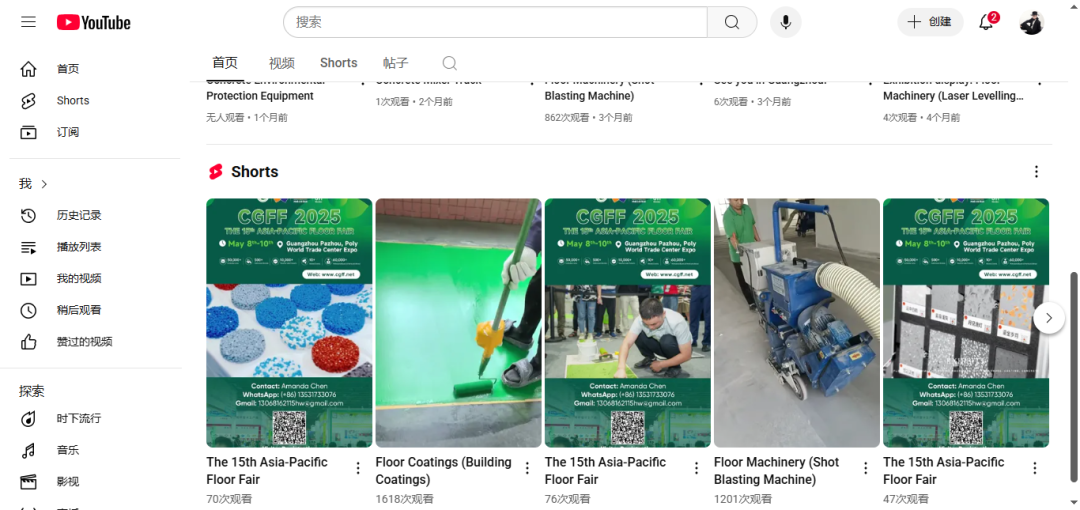
Task: Click 无人观看 • 1个月前 text
Action: [247, 118]
